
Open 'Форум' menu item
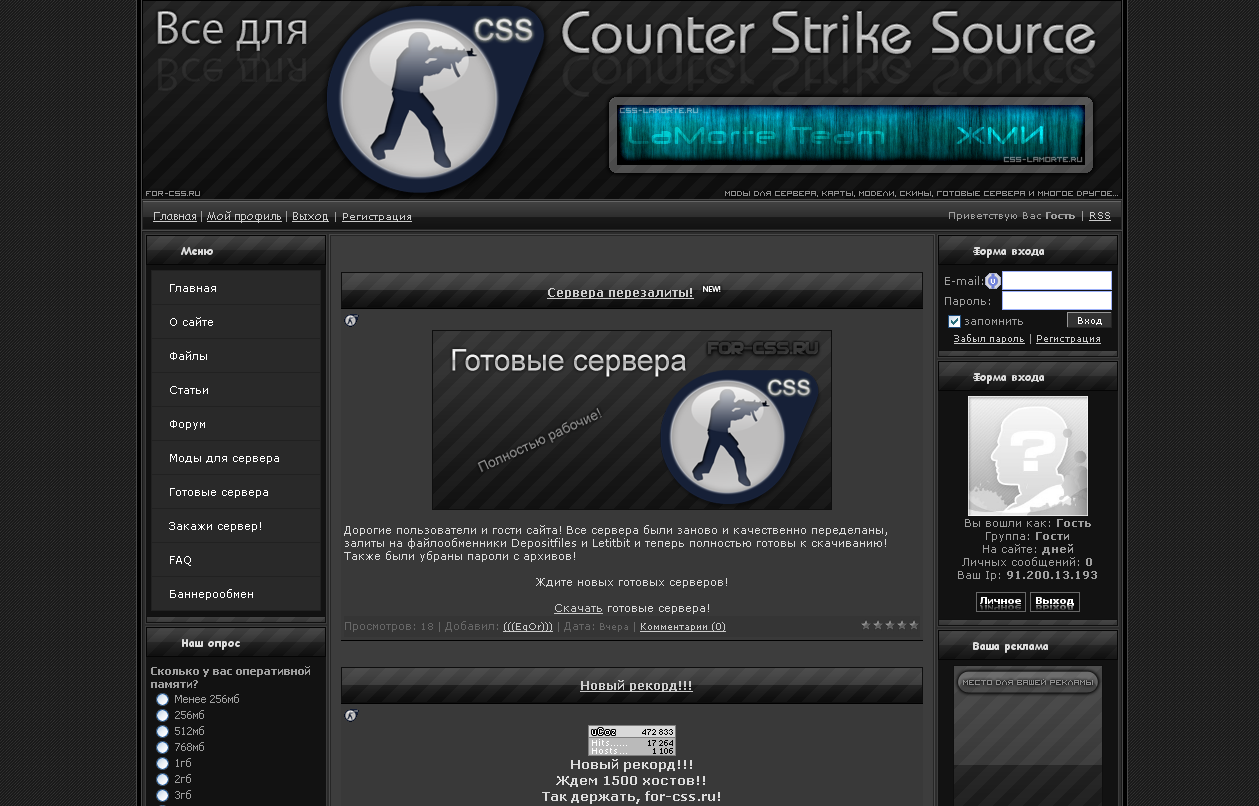click(x=236, y=424)
